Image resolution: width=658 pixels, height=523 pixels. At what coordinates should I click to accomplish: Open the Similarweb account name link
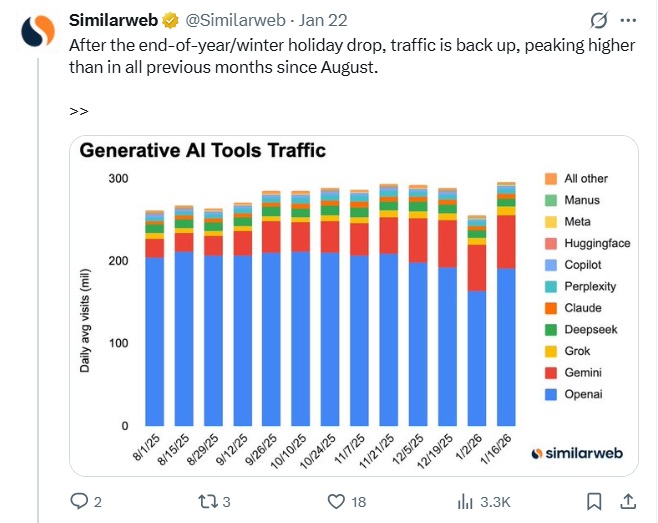coord(111,20)
